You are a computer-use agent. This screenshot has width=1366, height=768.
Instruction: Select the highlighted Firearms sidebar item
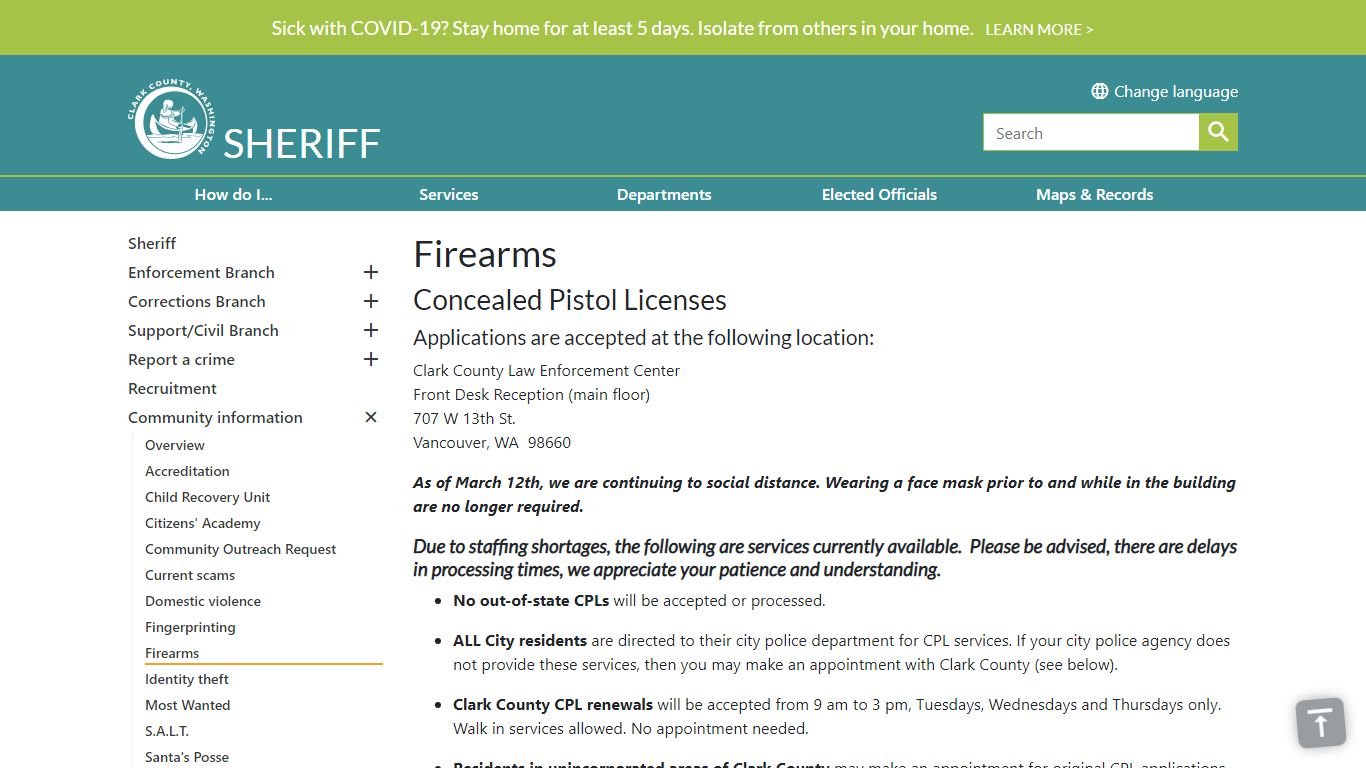point(172,653)
